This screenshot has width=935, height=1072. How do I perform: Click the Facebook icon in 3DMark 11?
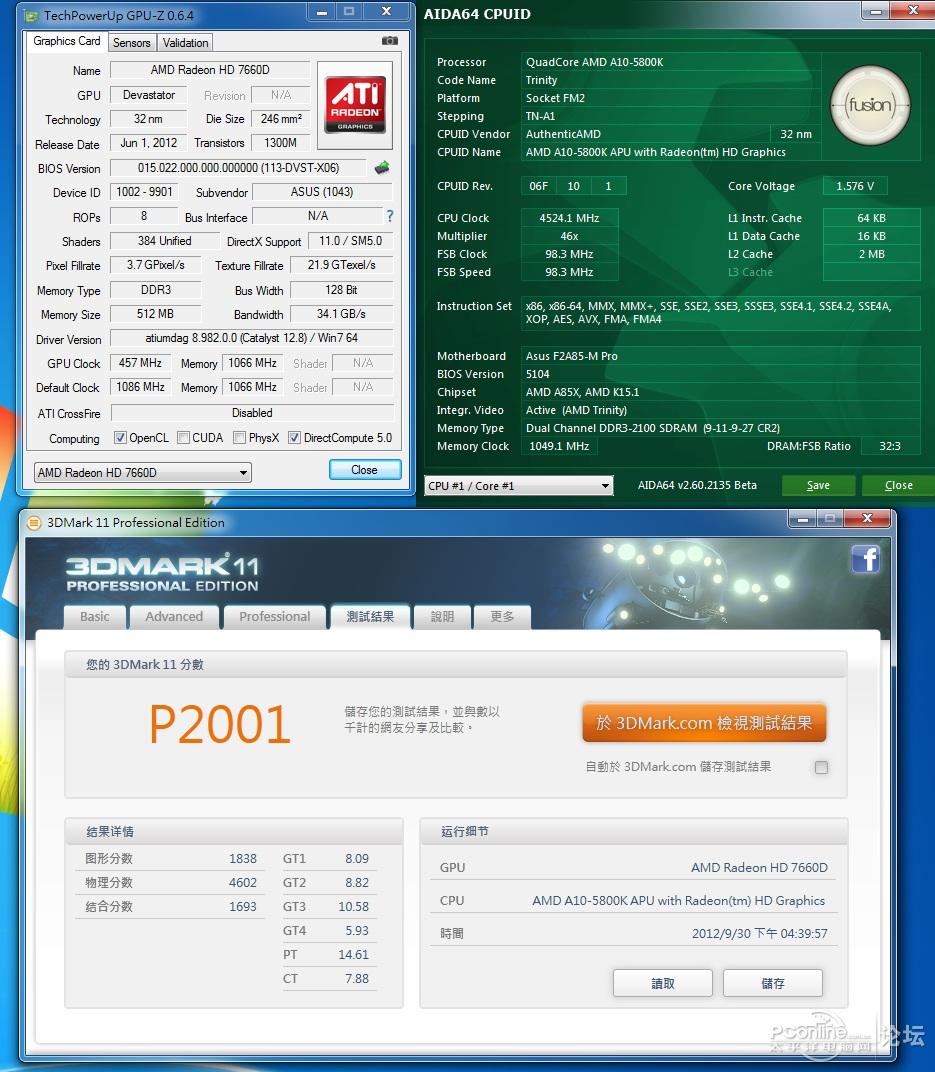pos(865,559)
